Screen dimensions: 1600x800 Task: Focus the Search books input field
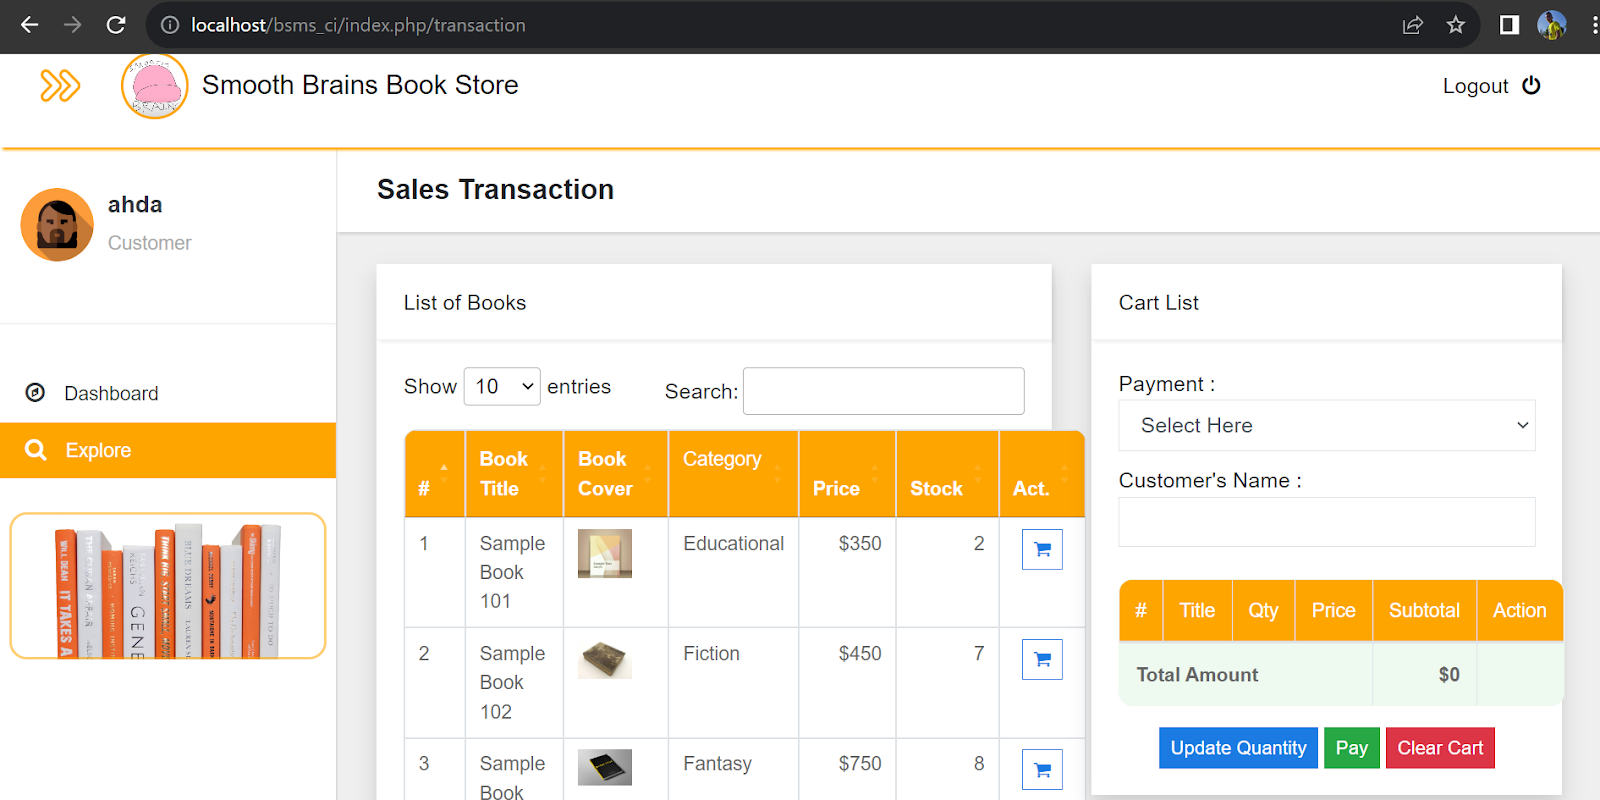[883, 391]
